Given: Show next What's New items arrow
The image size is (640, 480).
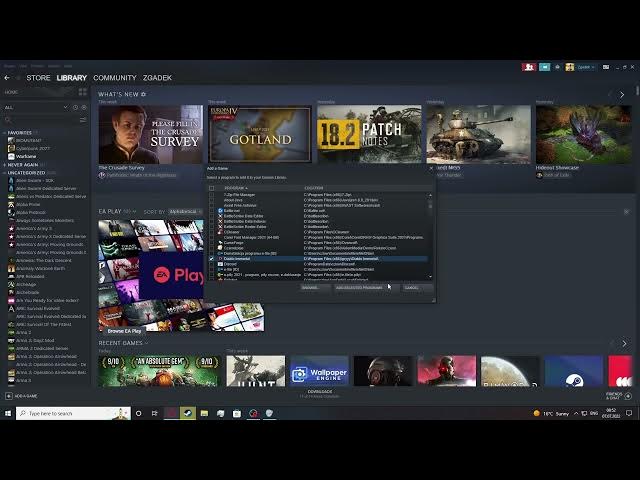Looking at the screenshot, I should point(622,95).
